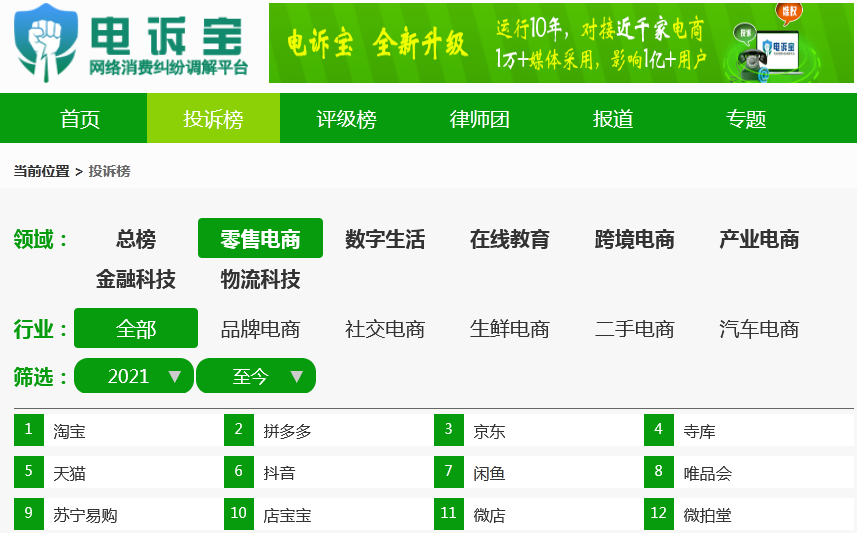Open the 2021 year dropdown
The width and height of the screenshot is (857, 533).
click(x=134, y=376)
